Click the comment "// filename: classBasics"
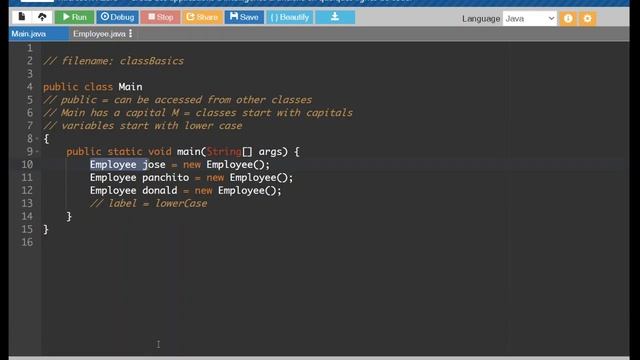Image resolution: width=640 pixels, height=360 pixels. 113,61
